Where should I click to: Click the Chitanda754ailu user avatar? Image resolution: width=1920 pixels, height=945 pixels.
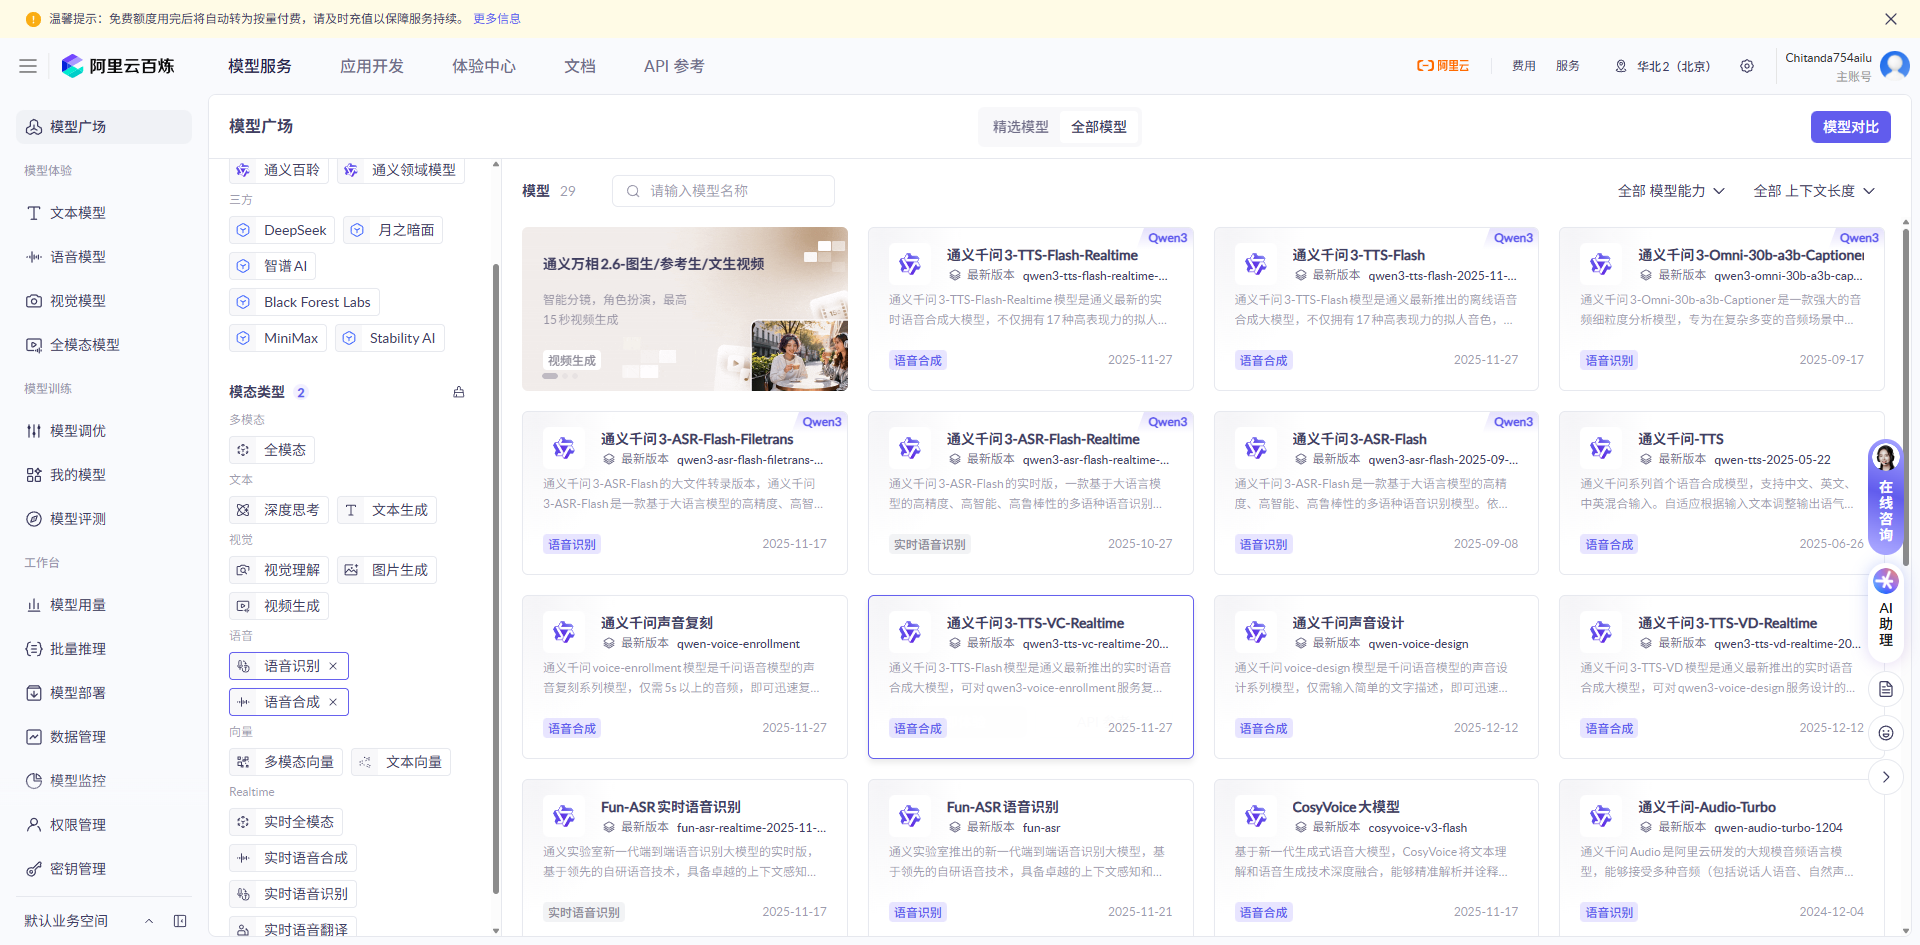coord(1895,65)
